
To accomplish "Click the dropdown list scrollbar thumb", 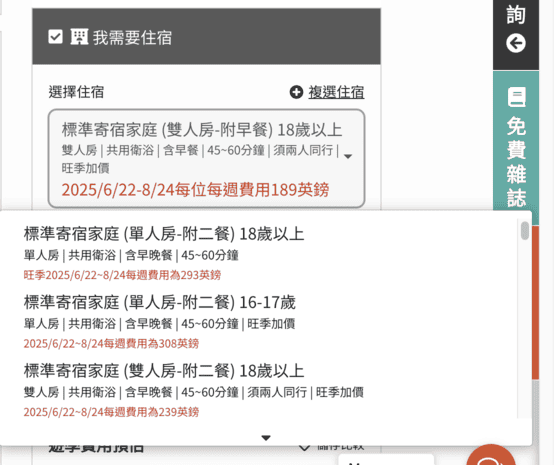I will (x=525, y=231).
